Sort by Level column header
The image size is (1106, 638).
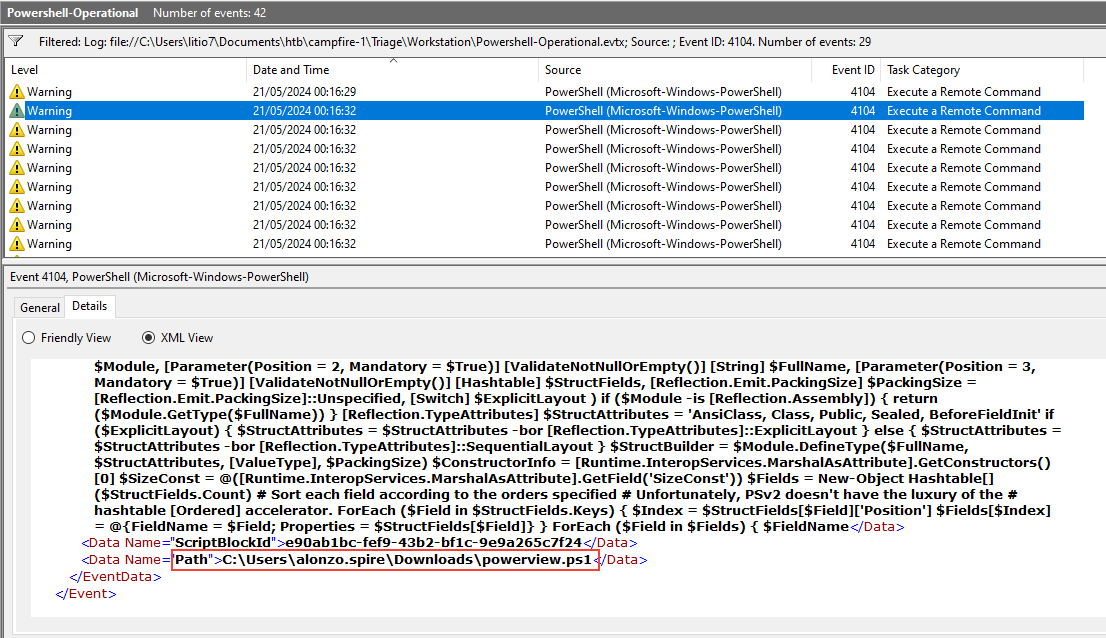pyautogui.click(x=25, y=70)
